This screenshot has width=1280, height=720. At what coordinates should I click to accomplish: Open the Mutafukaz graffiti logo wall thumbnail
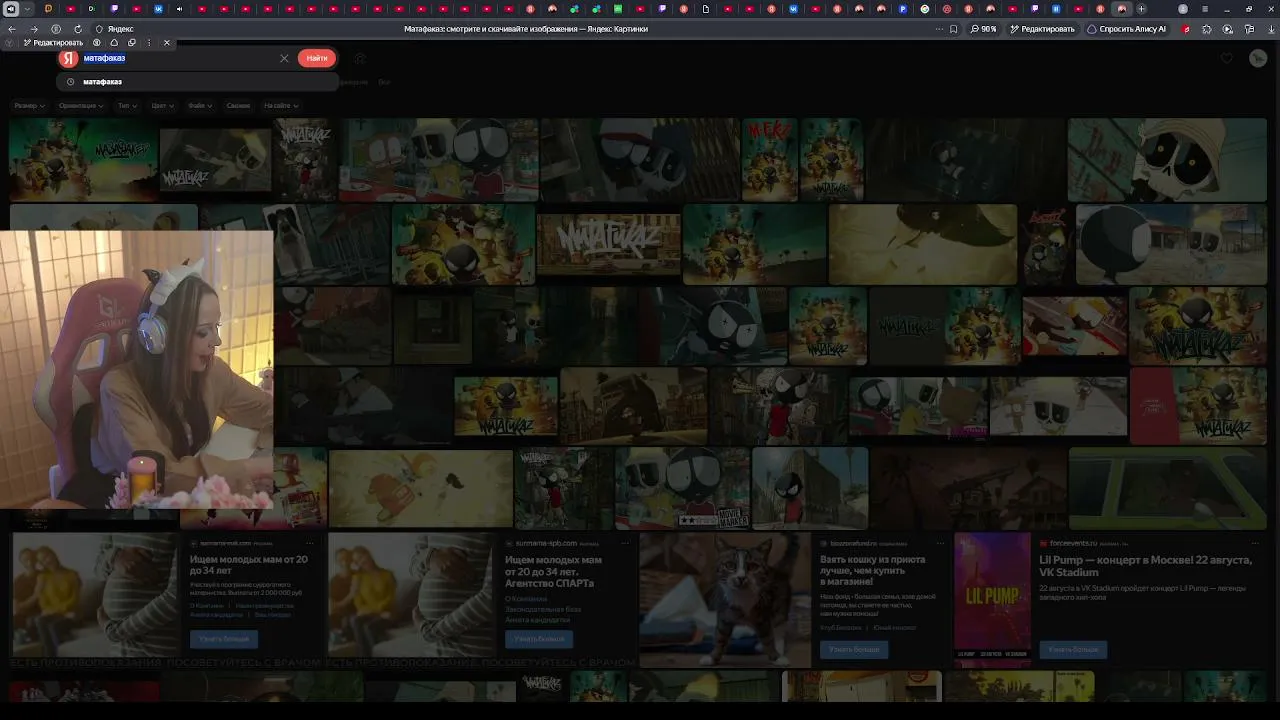coord(608,245)
